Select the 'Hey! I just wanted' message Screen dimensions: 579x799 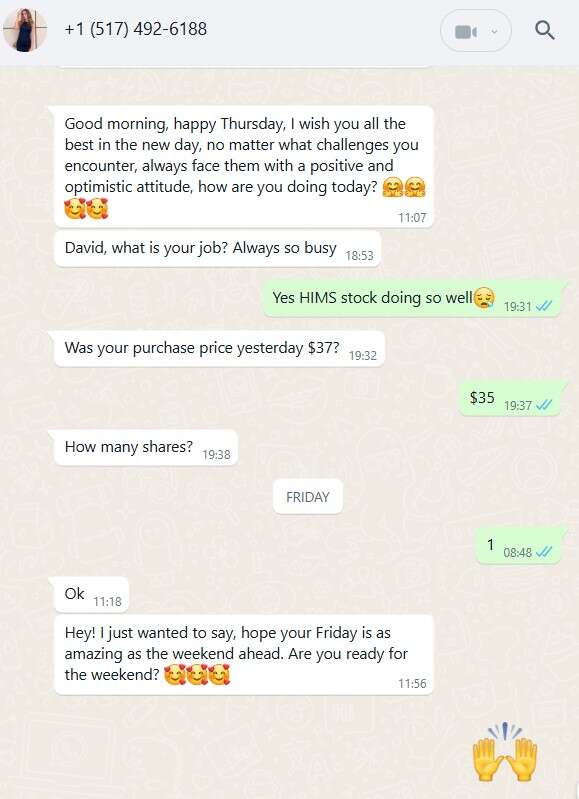[x=244, y=654]
